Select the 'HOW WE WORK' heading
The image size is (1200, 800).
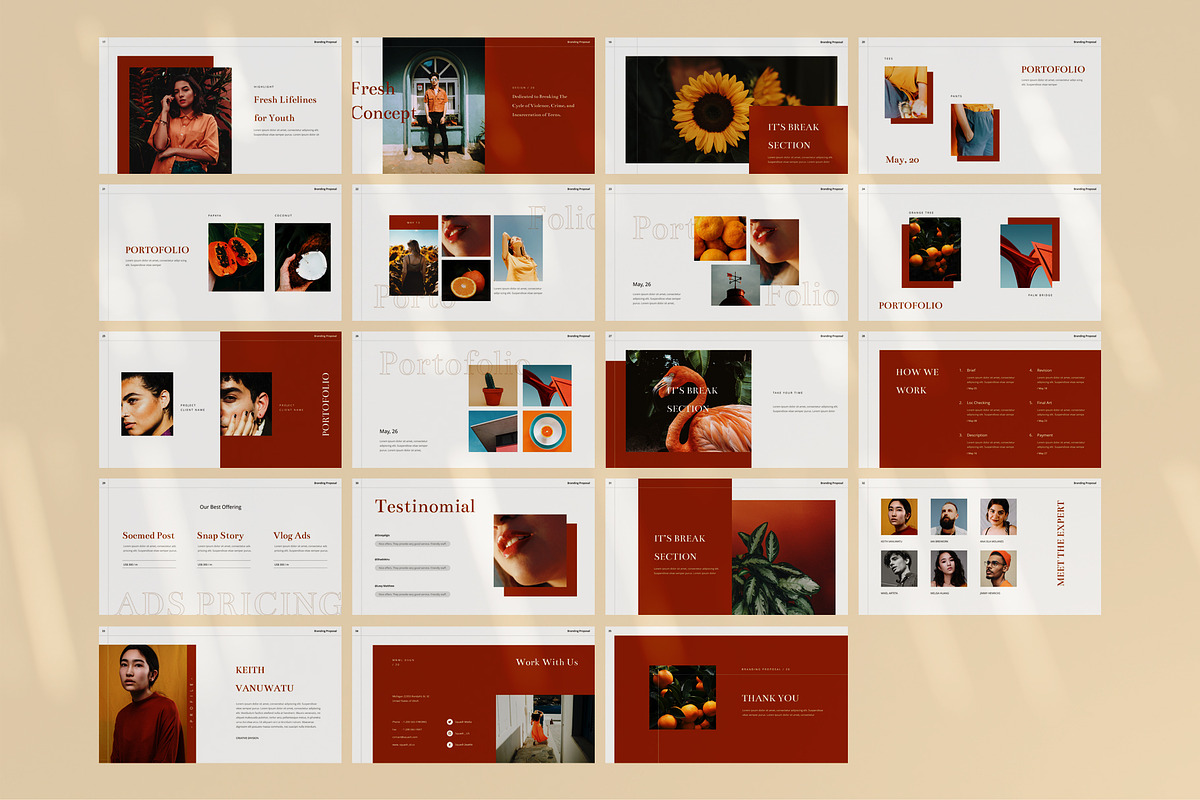coord(917,381)
